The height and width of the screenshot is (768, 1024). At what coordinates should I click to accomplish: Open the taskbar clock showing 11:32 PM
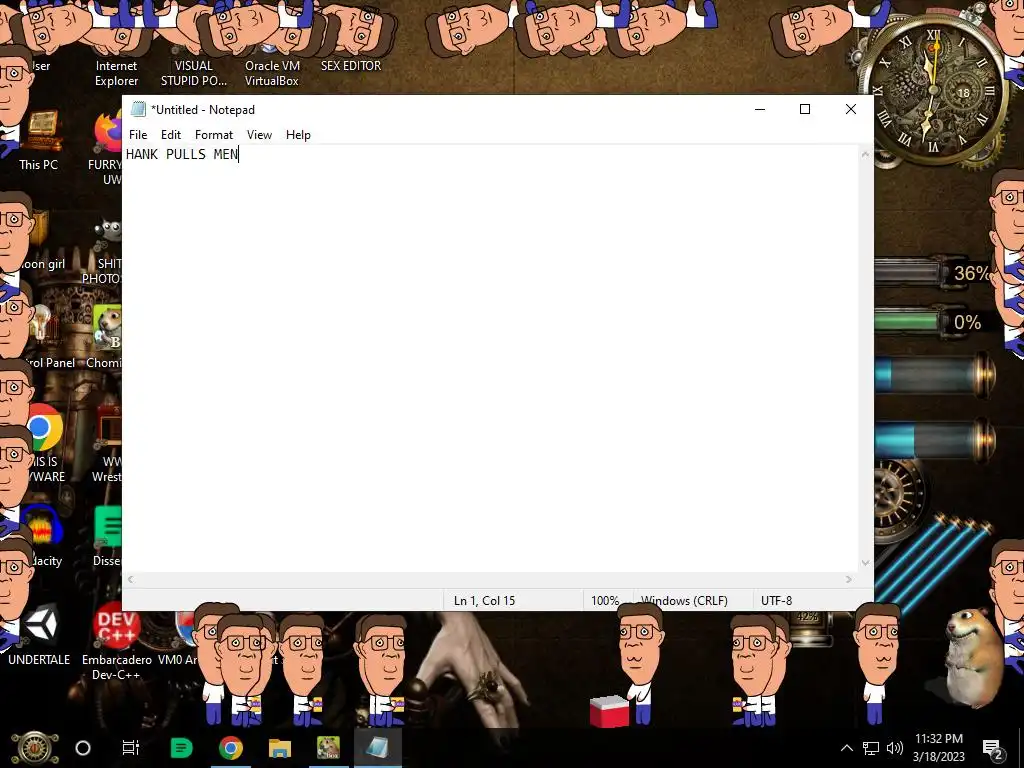tap(938, 748)
